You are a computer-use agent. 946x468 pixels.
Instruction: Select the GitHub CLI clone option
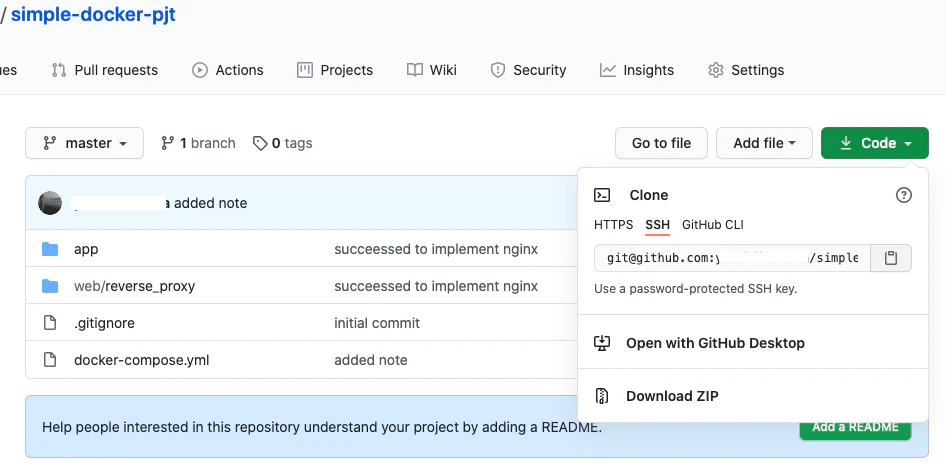click(x=713, y=225)
